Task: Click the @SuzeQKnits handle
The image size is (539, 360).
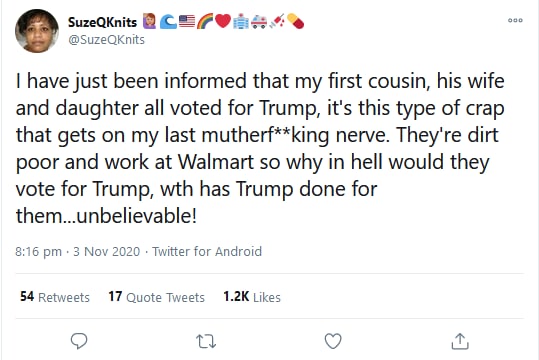Action: 106,40
